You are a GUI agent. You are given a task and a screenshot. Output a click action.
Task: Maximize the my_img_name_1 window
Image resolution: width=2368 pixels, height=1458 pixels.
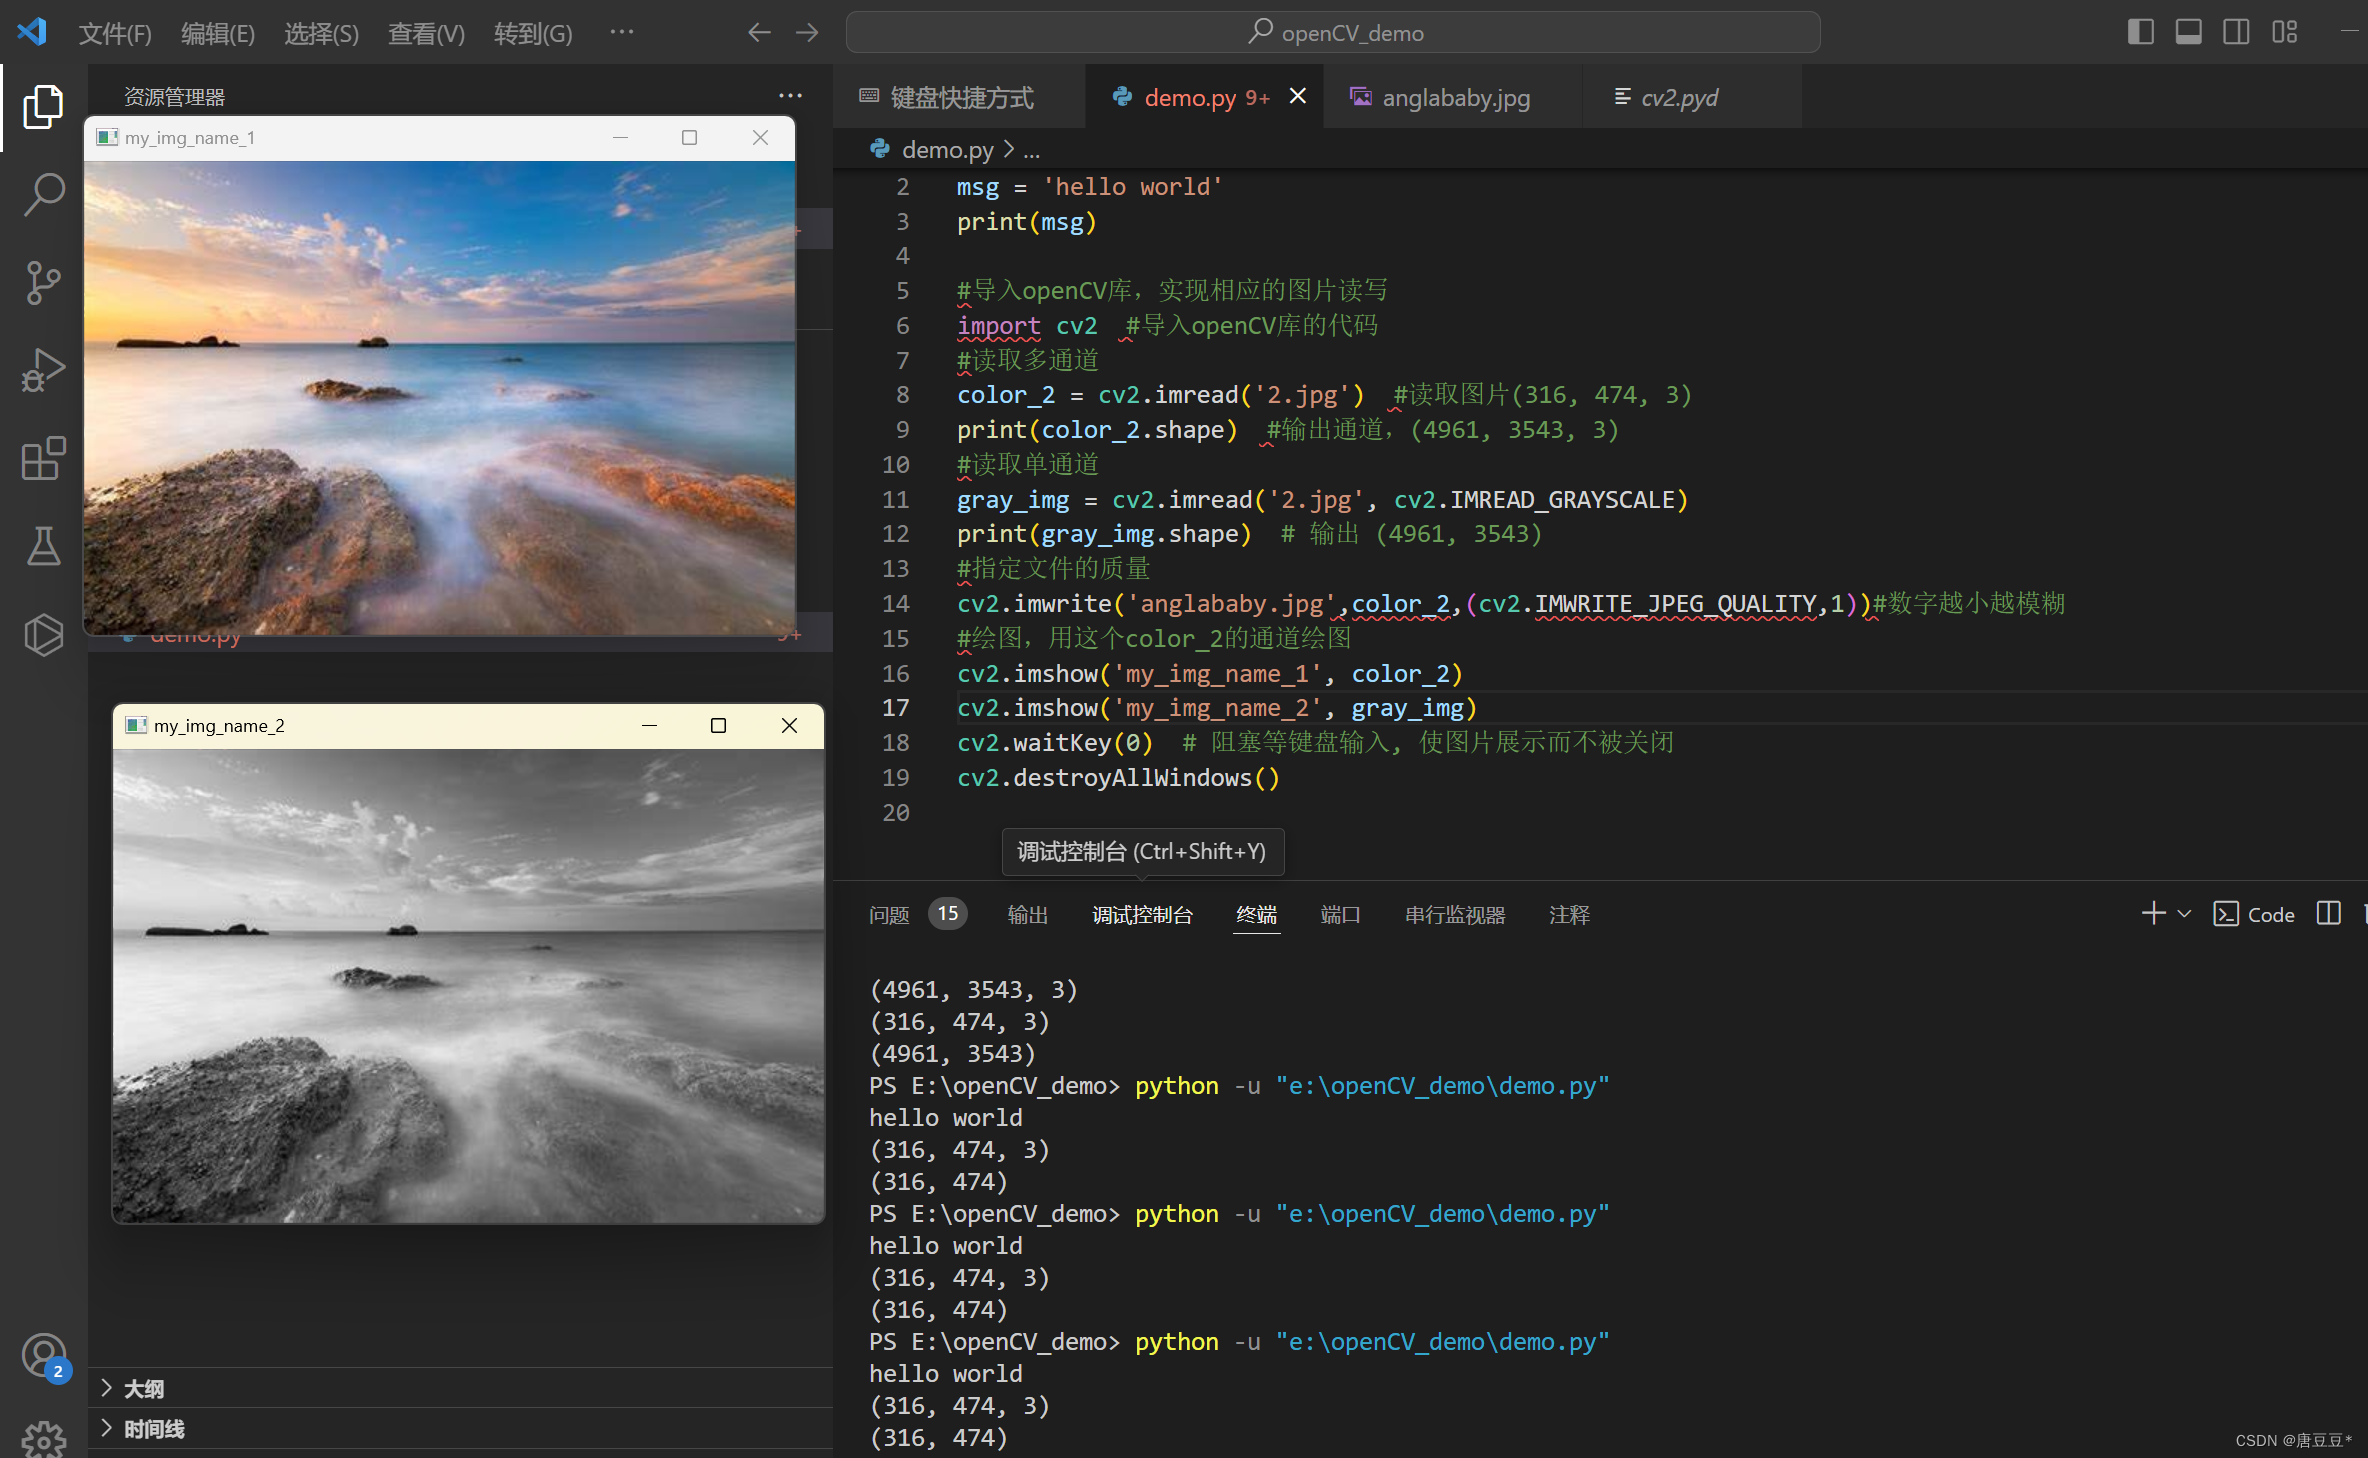coord(689,137)
